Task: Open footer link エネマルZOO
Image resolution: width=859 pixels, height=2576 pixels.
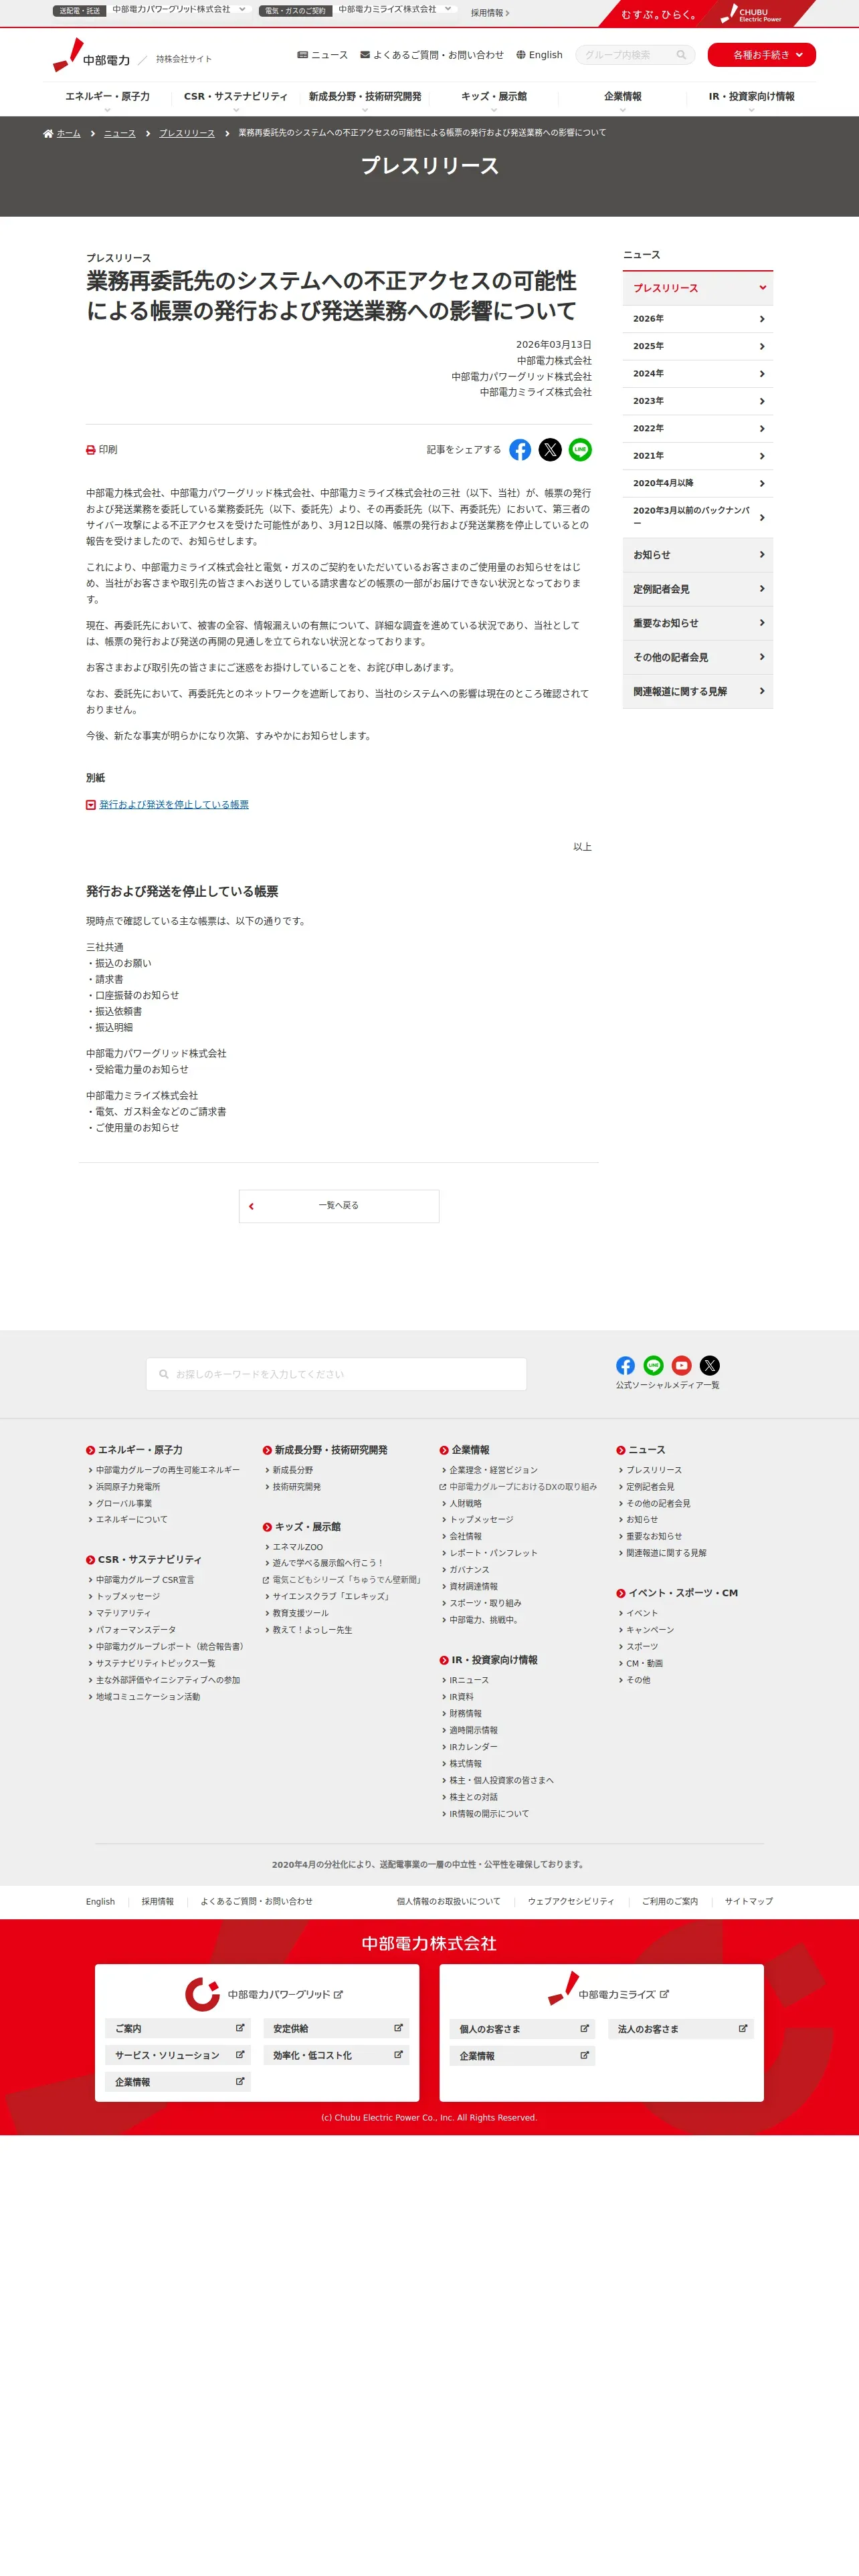Action: pos(298,1547)
